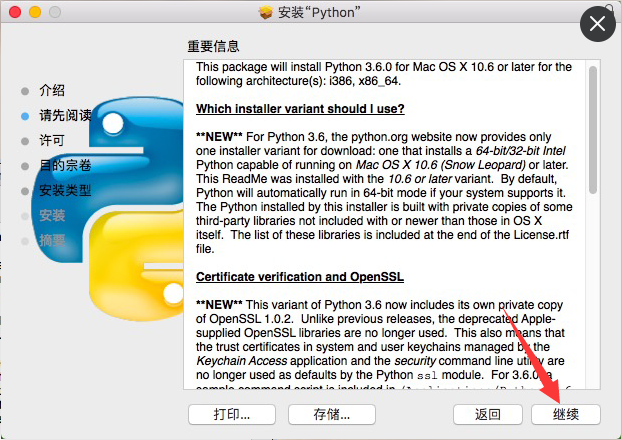Click the "Which installer variant should I use?" heading
The image size is (622, 440).
(x=300, y=109)
